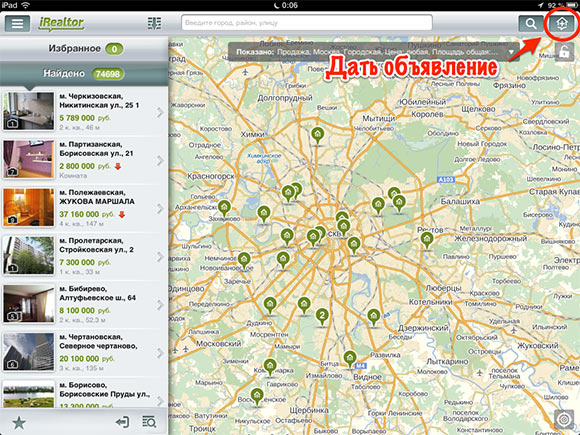Open the м. Полежаевская listing

click(84, 208)
